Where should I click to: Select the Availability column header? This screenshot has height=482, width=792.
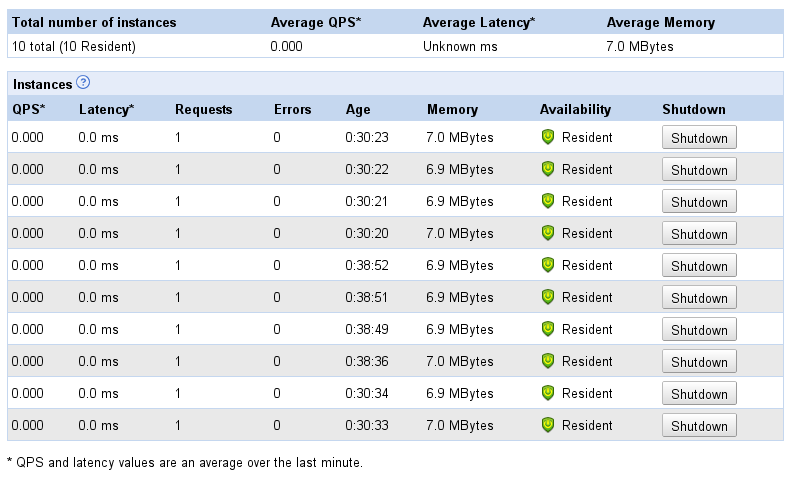[x=575, y=110]
